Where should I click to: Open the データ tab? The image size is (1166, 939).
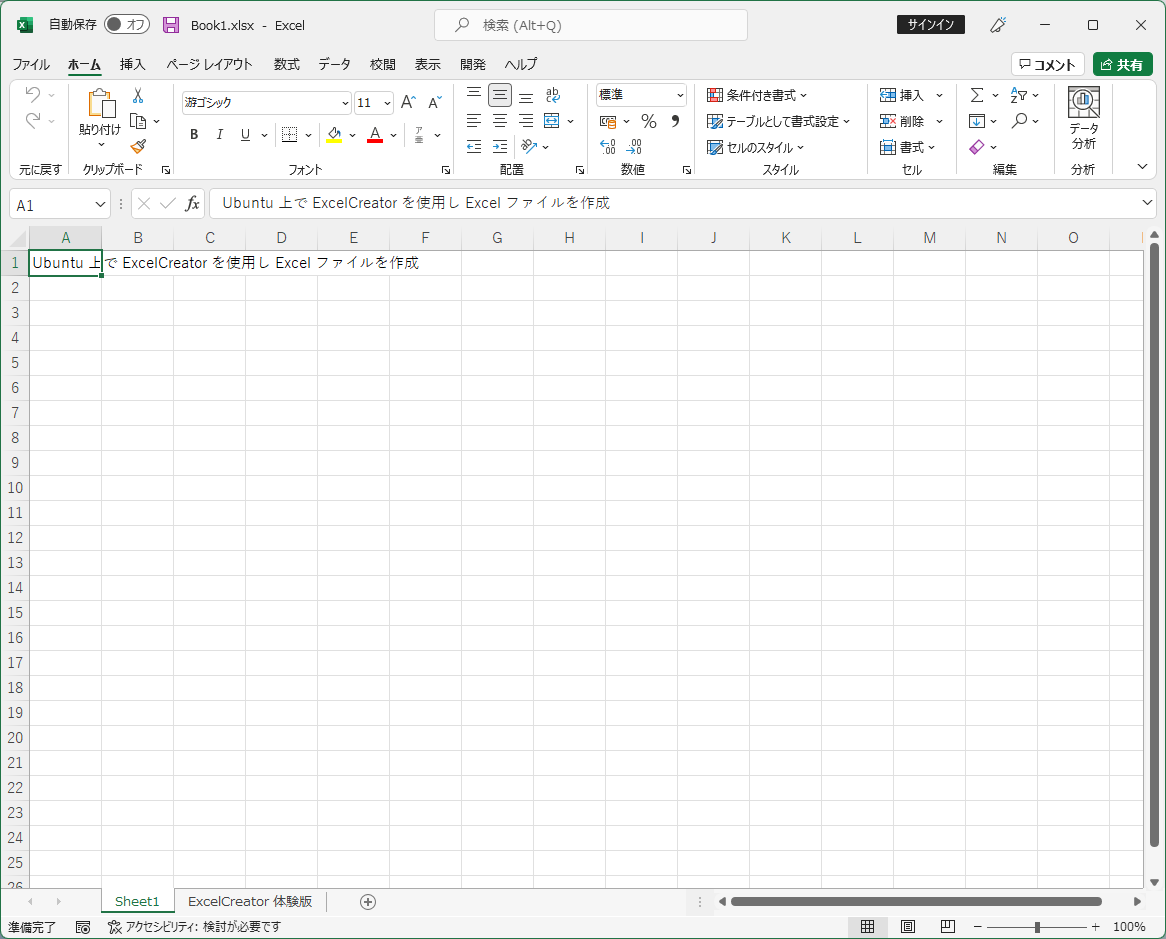[x=335, y=65]
